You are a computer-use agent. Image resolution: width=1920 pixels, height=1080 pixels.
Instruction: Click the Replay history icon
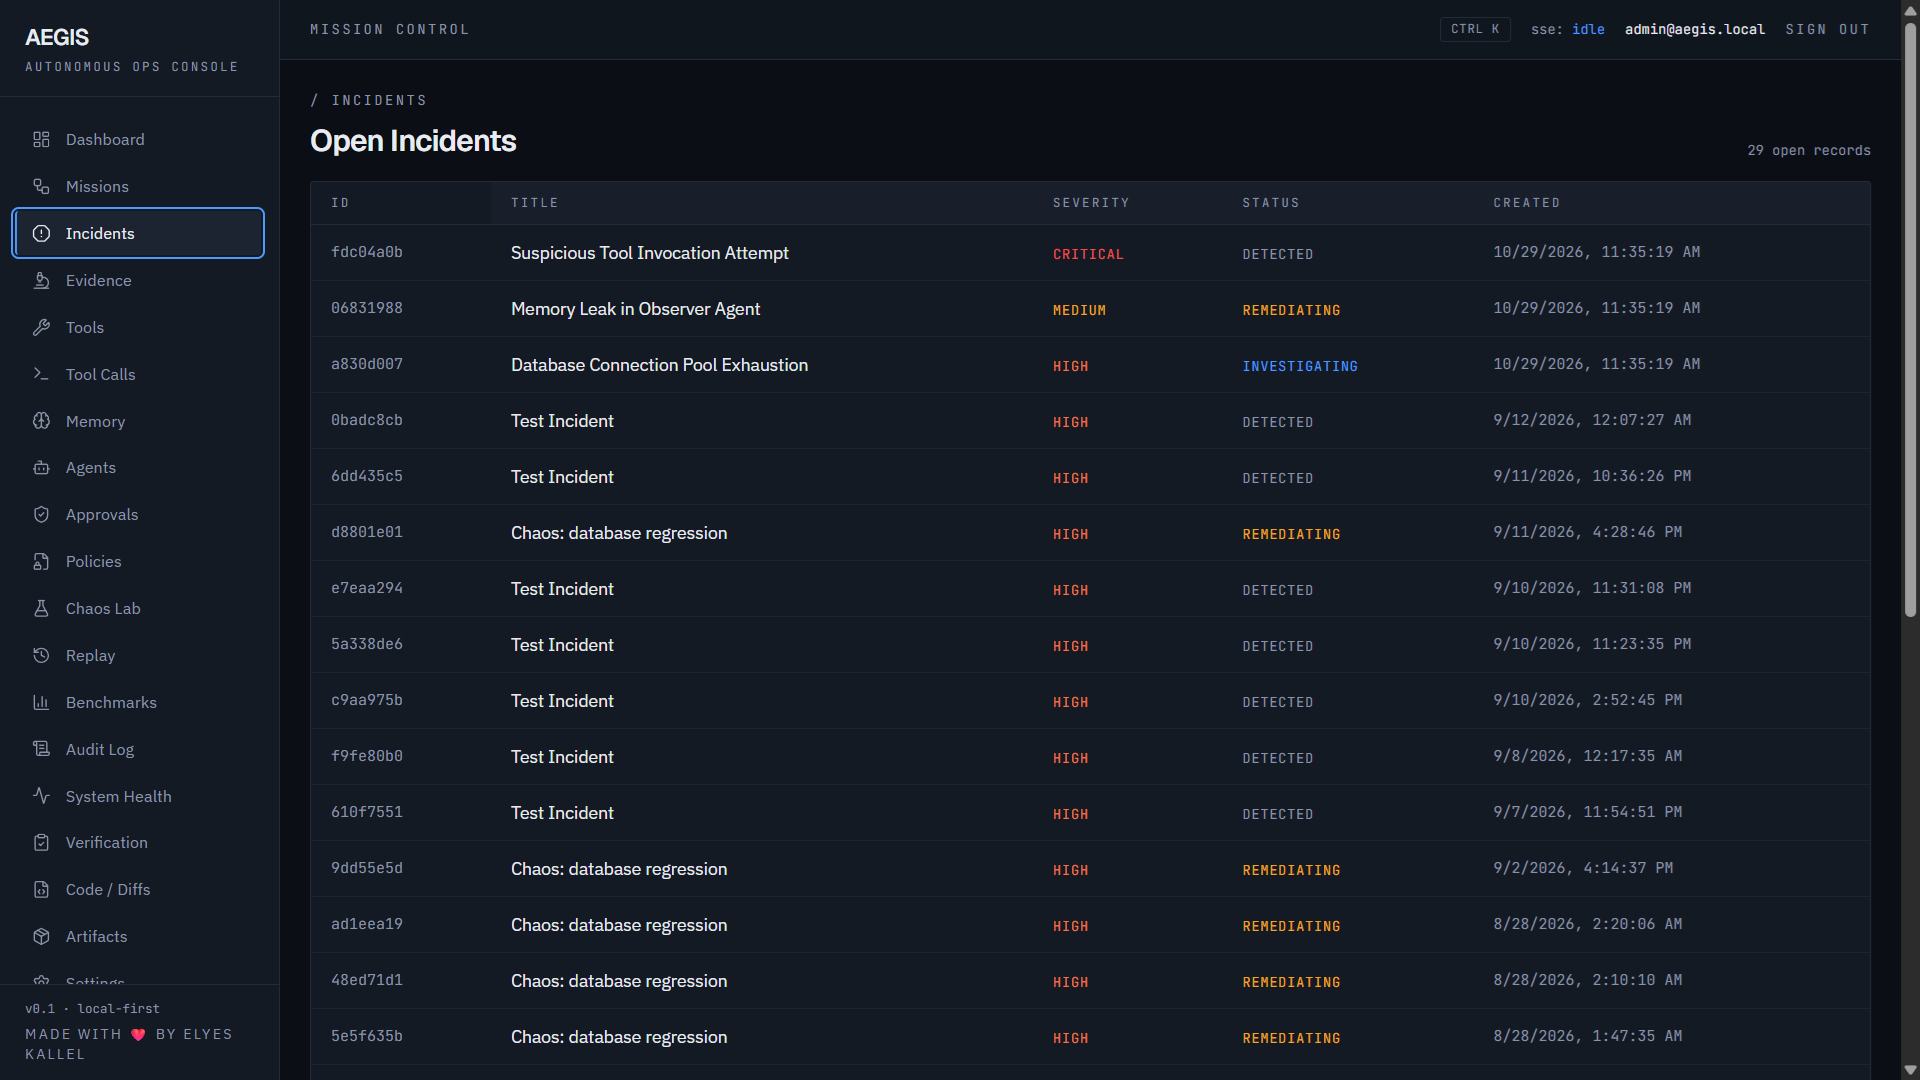click(41, 656)
